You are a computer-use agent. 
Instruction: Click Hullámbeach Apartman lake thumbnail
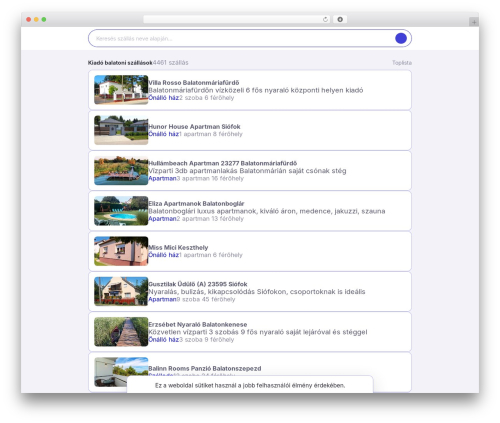(121, 170)
